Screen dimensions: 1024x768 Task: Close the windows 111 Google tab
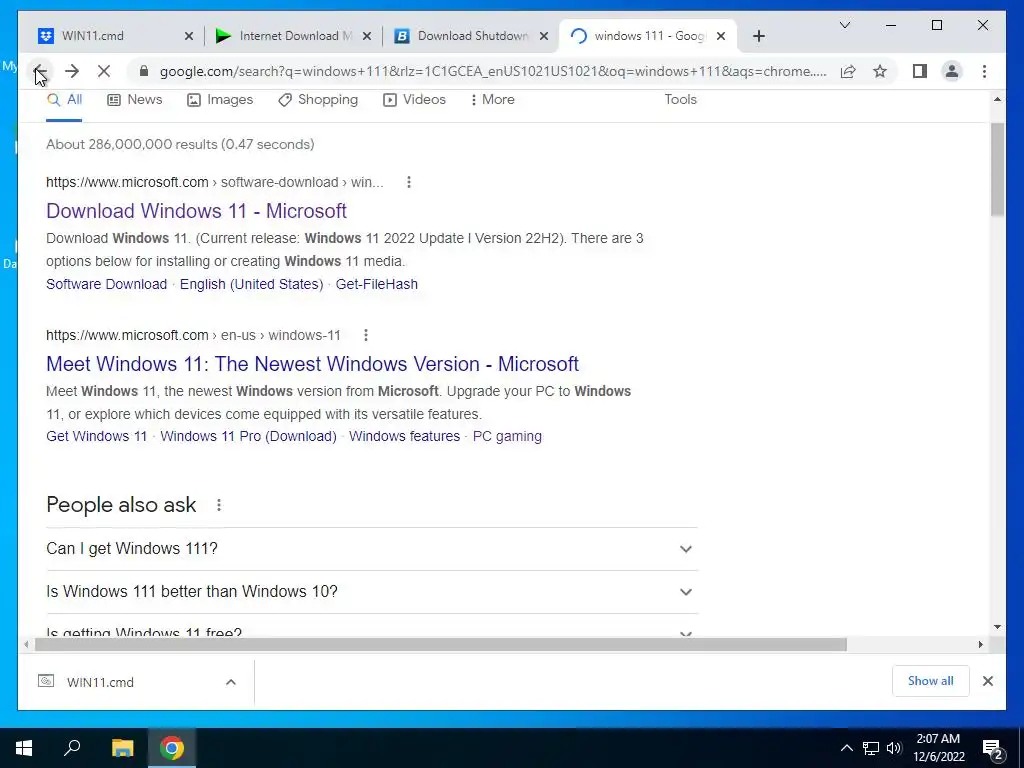tap(721, 36)
